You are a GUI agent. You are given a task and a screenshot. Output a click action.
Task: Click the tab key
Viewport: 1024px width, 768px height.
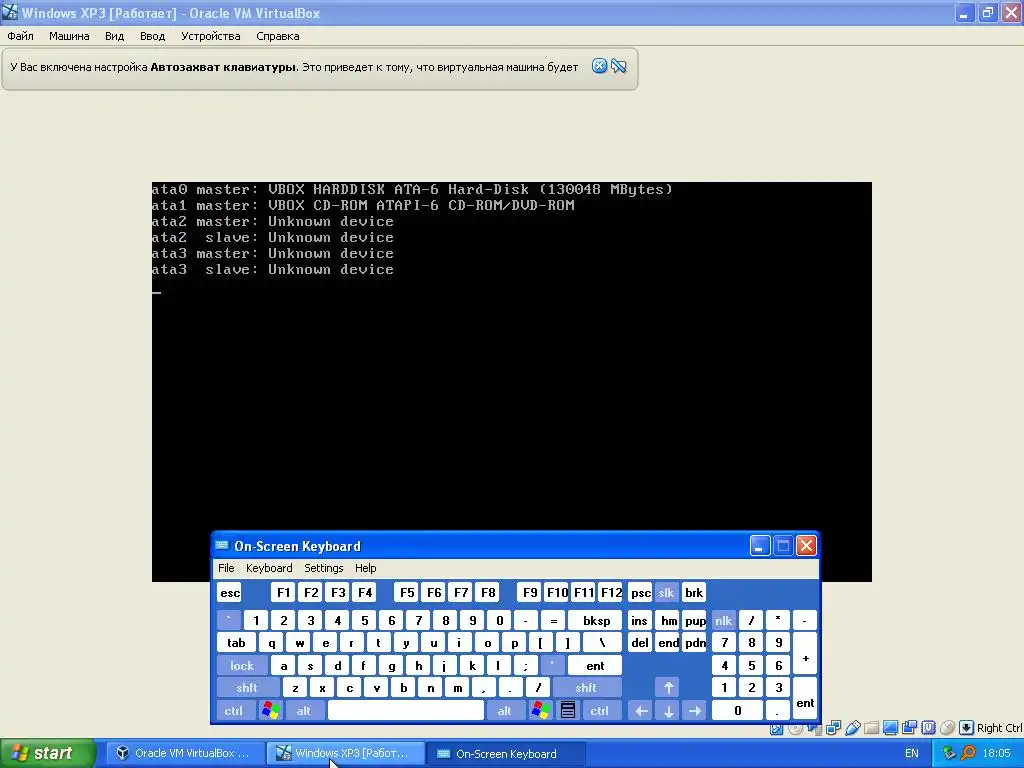(236, 643)
